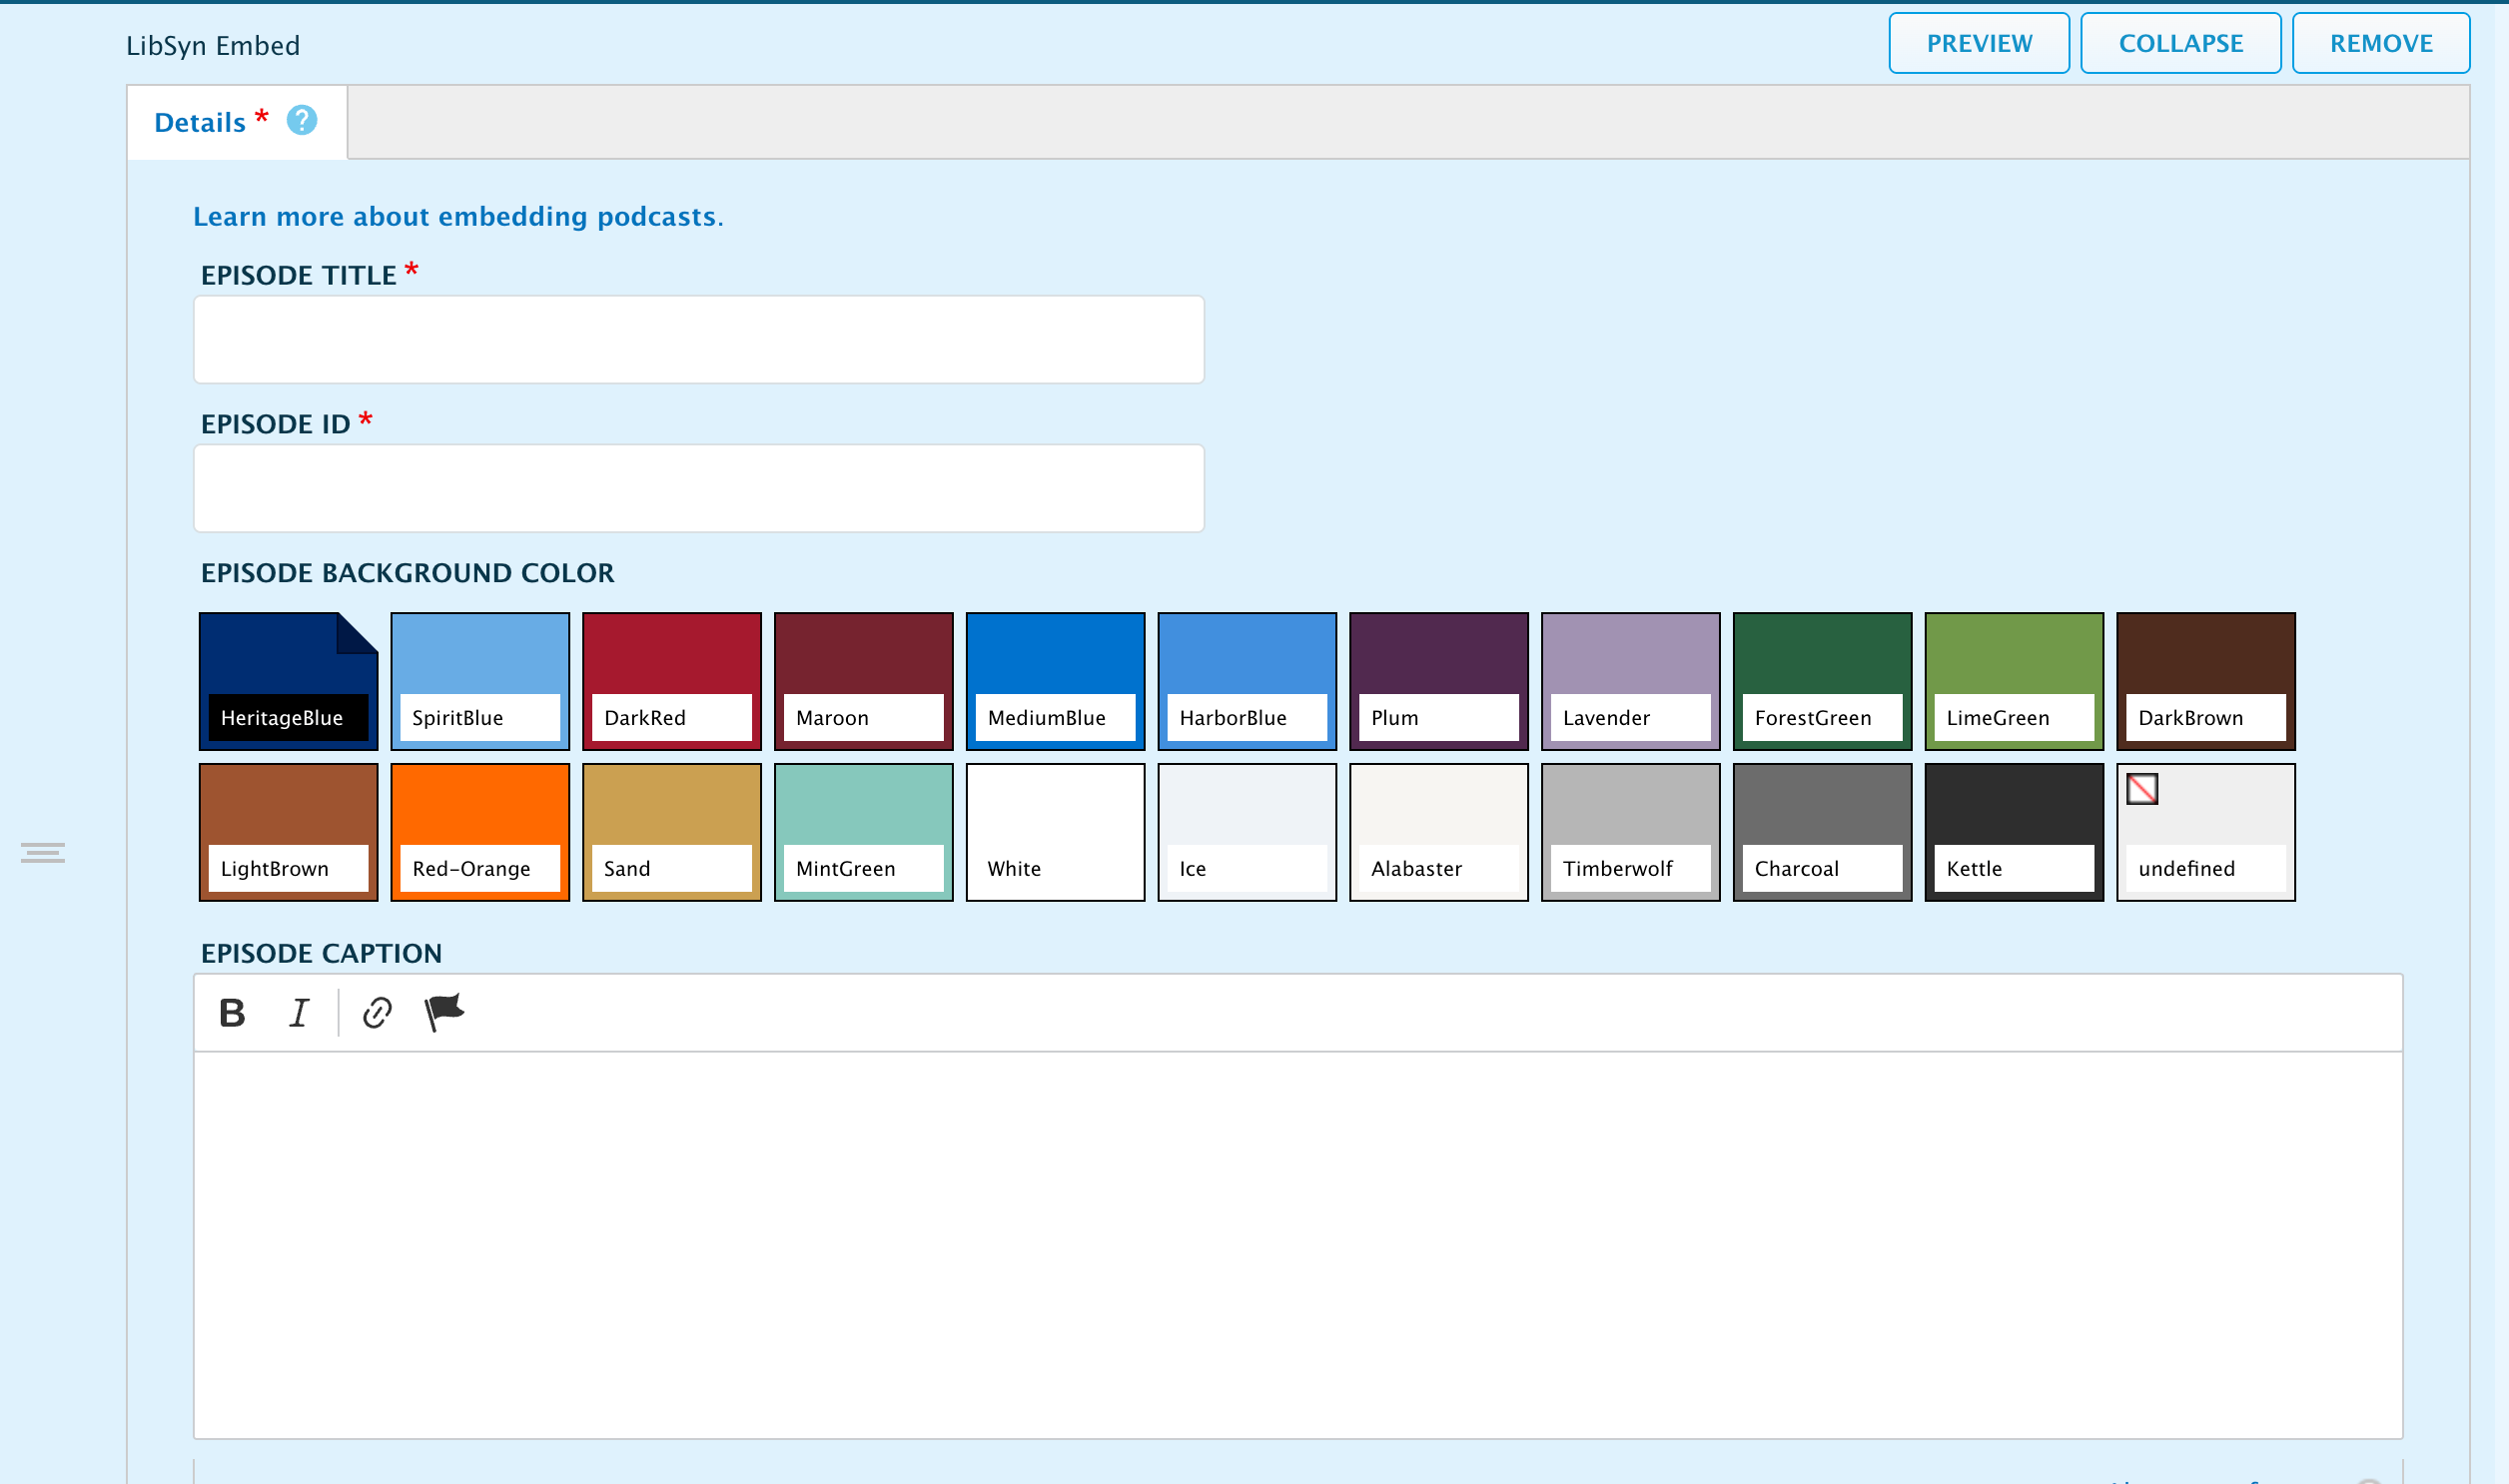This screenshot has height=1484, width=2509.
Task: Choose the Plum background color
Action: [1438, 681]
